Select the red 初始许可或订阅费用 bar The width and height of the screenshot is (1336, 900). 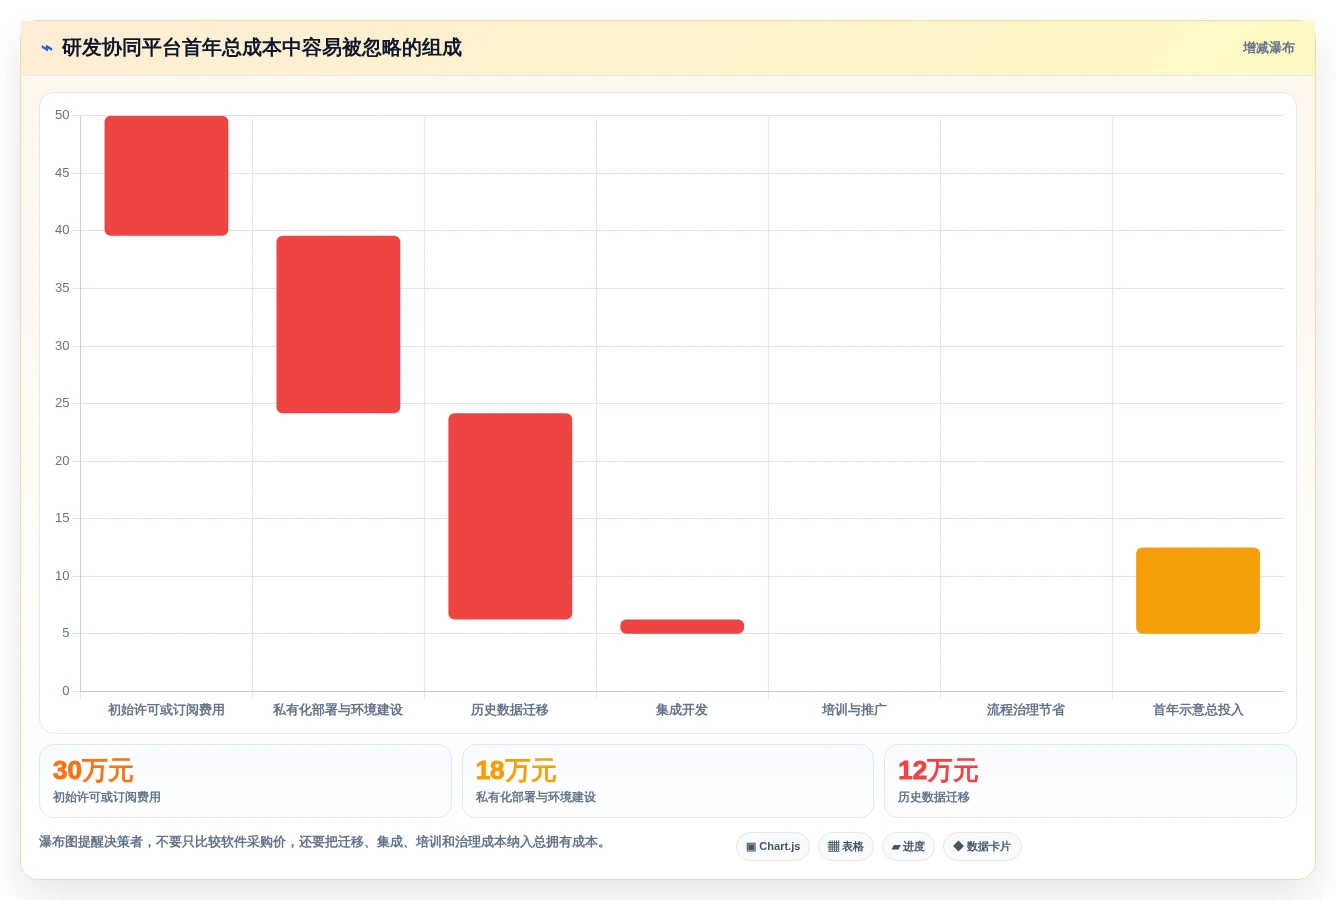click(x=166, y=176)
